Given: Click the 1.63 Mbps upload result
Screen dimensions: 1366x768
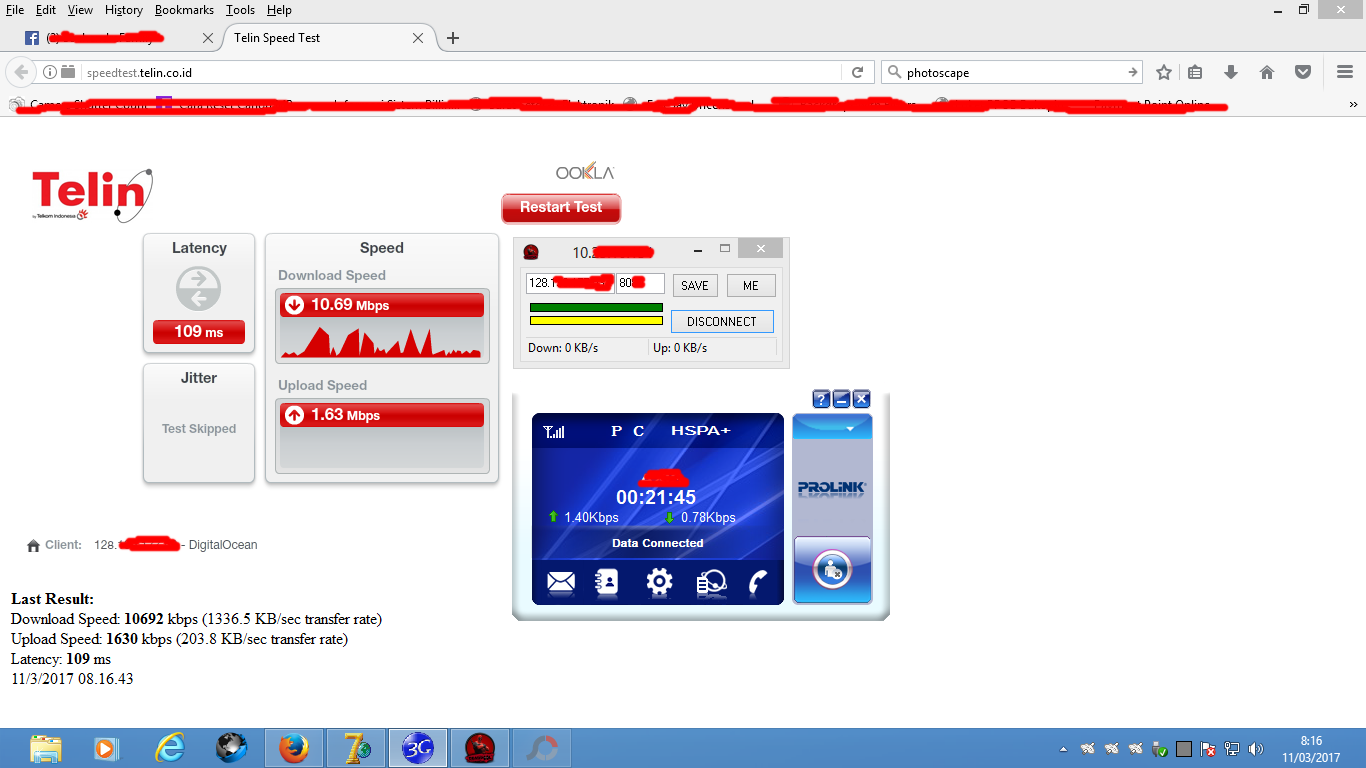Looking at the screenshot, I should click(380, 415).
